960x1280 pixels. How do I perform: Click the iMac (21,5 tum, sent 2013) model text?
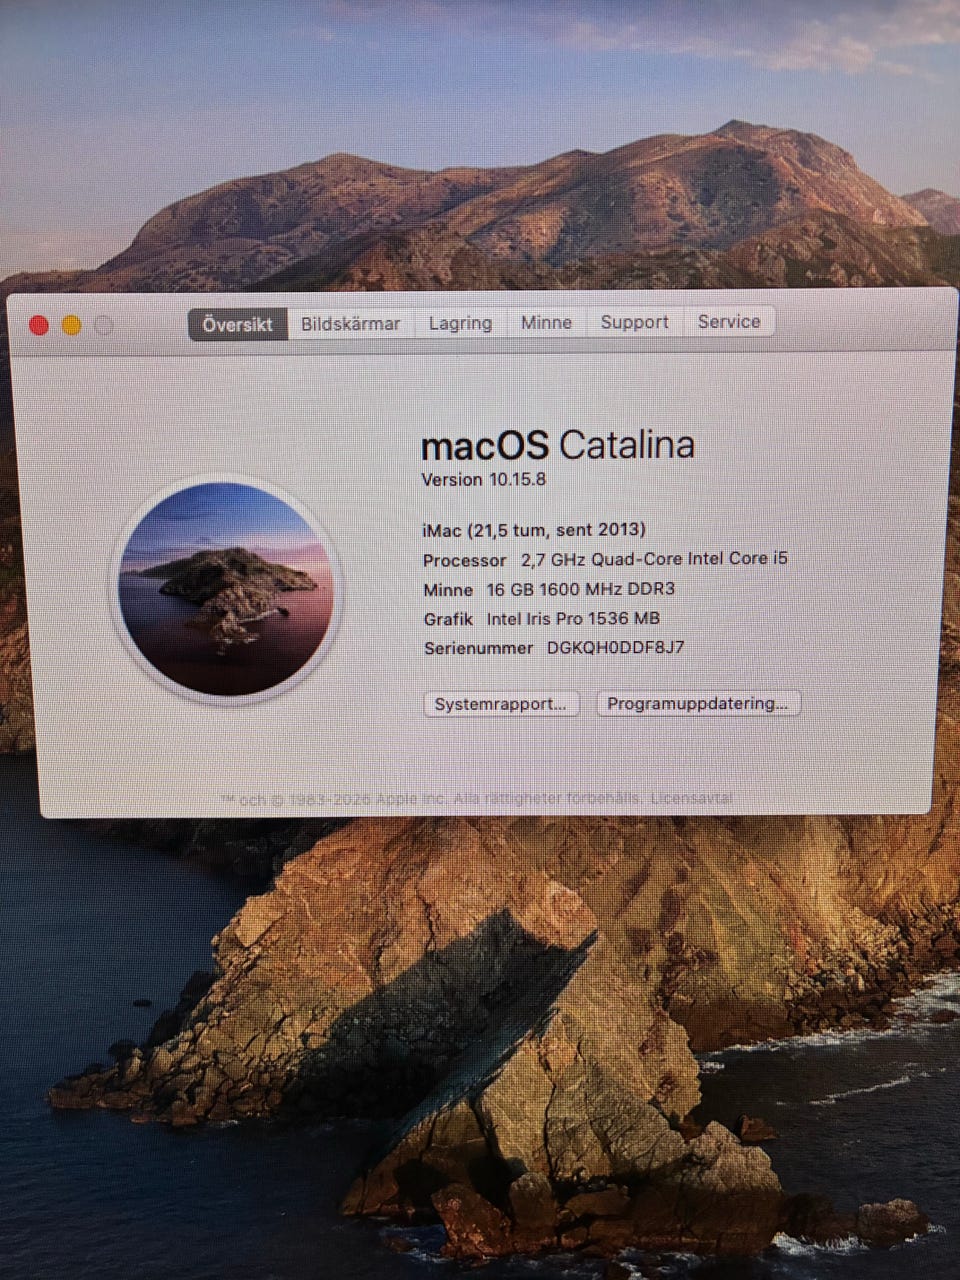[534, 530]
